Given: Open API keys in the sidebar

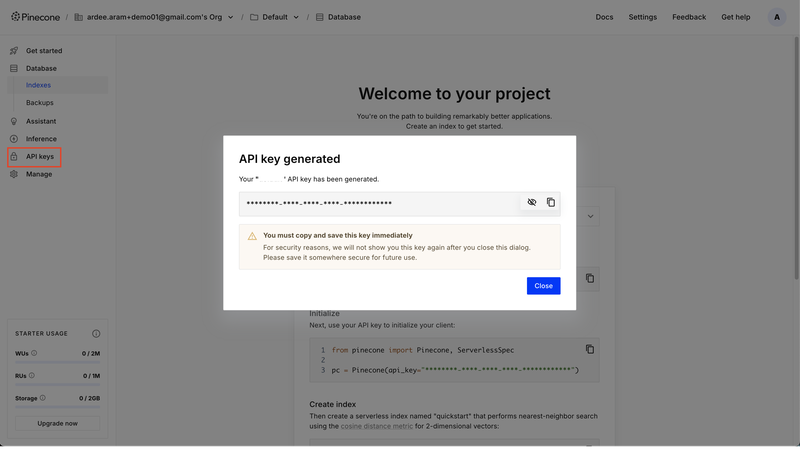Looking at the screenshot, I should coord(40,157).
